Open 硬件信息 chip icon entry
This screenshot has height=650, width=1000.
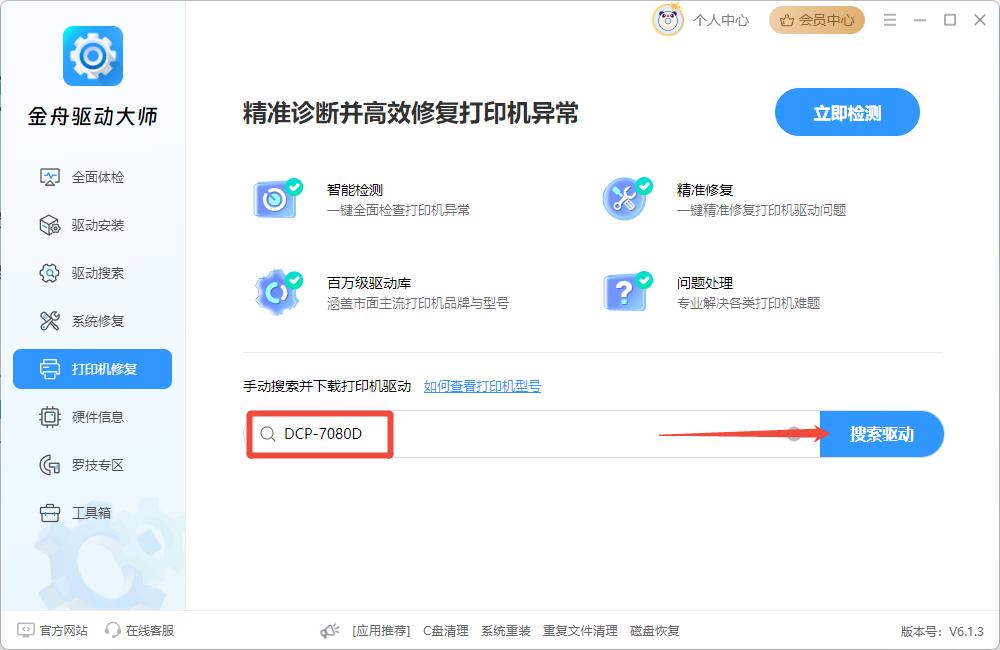50,417
